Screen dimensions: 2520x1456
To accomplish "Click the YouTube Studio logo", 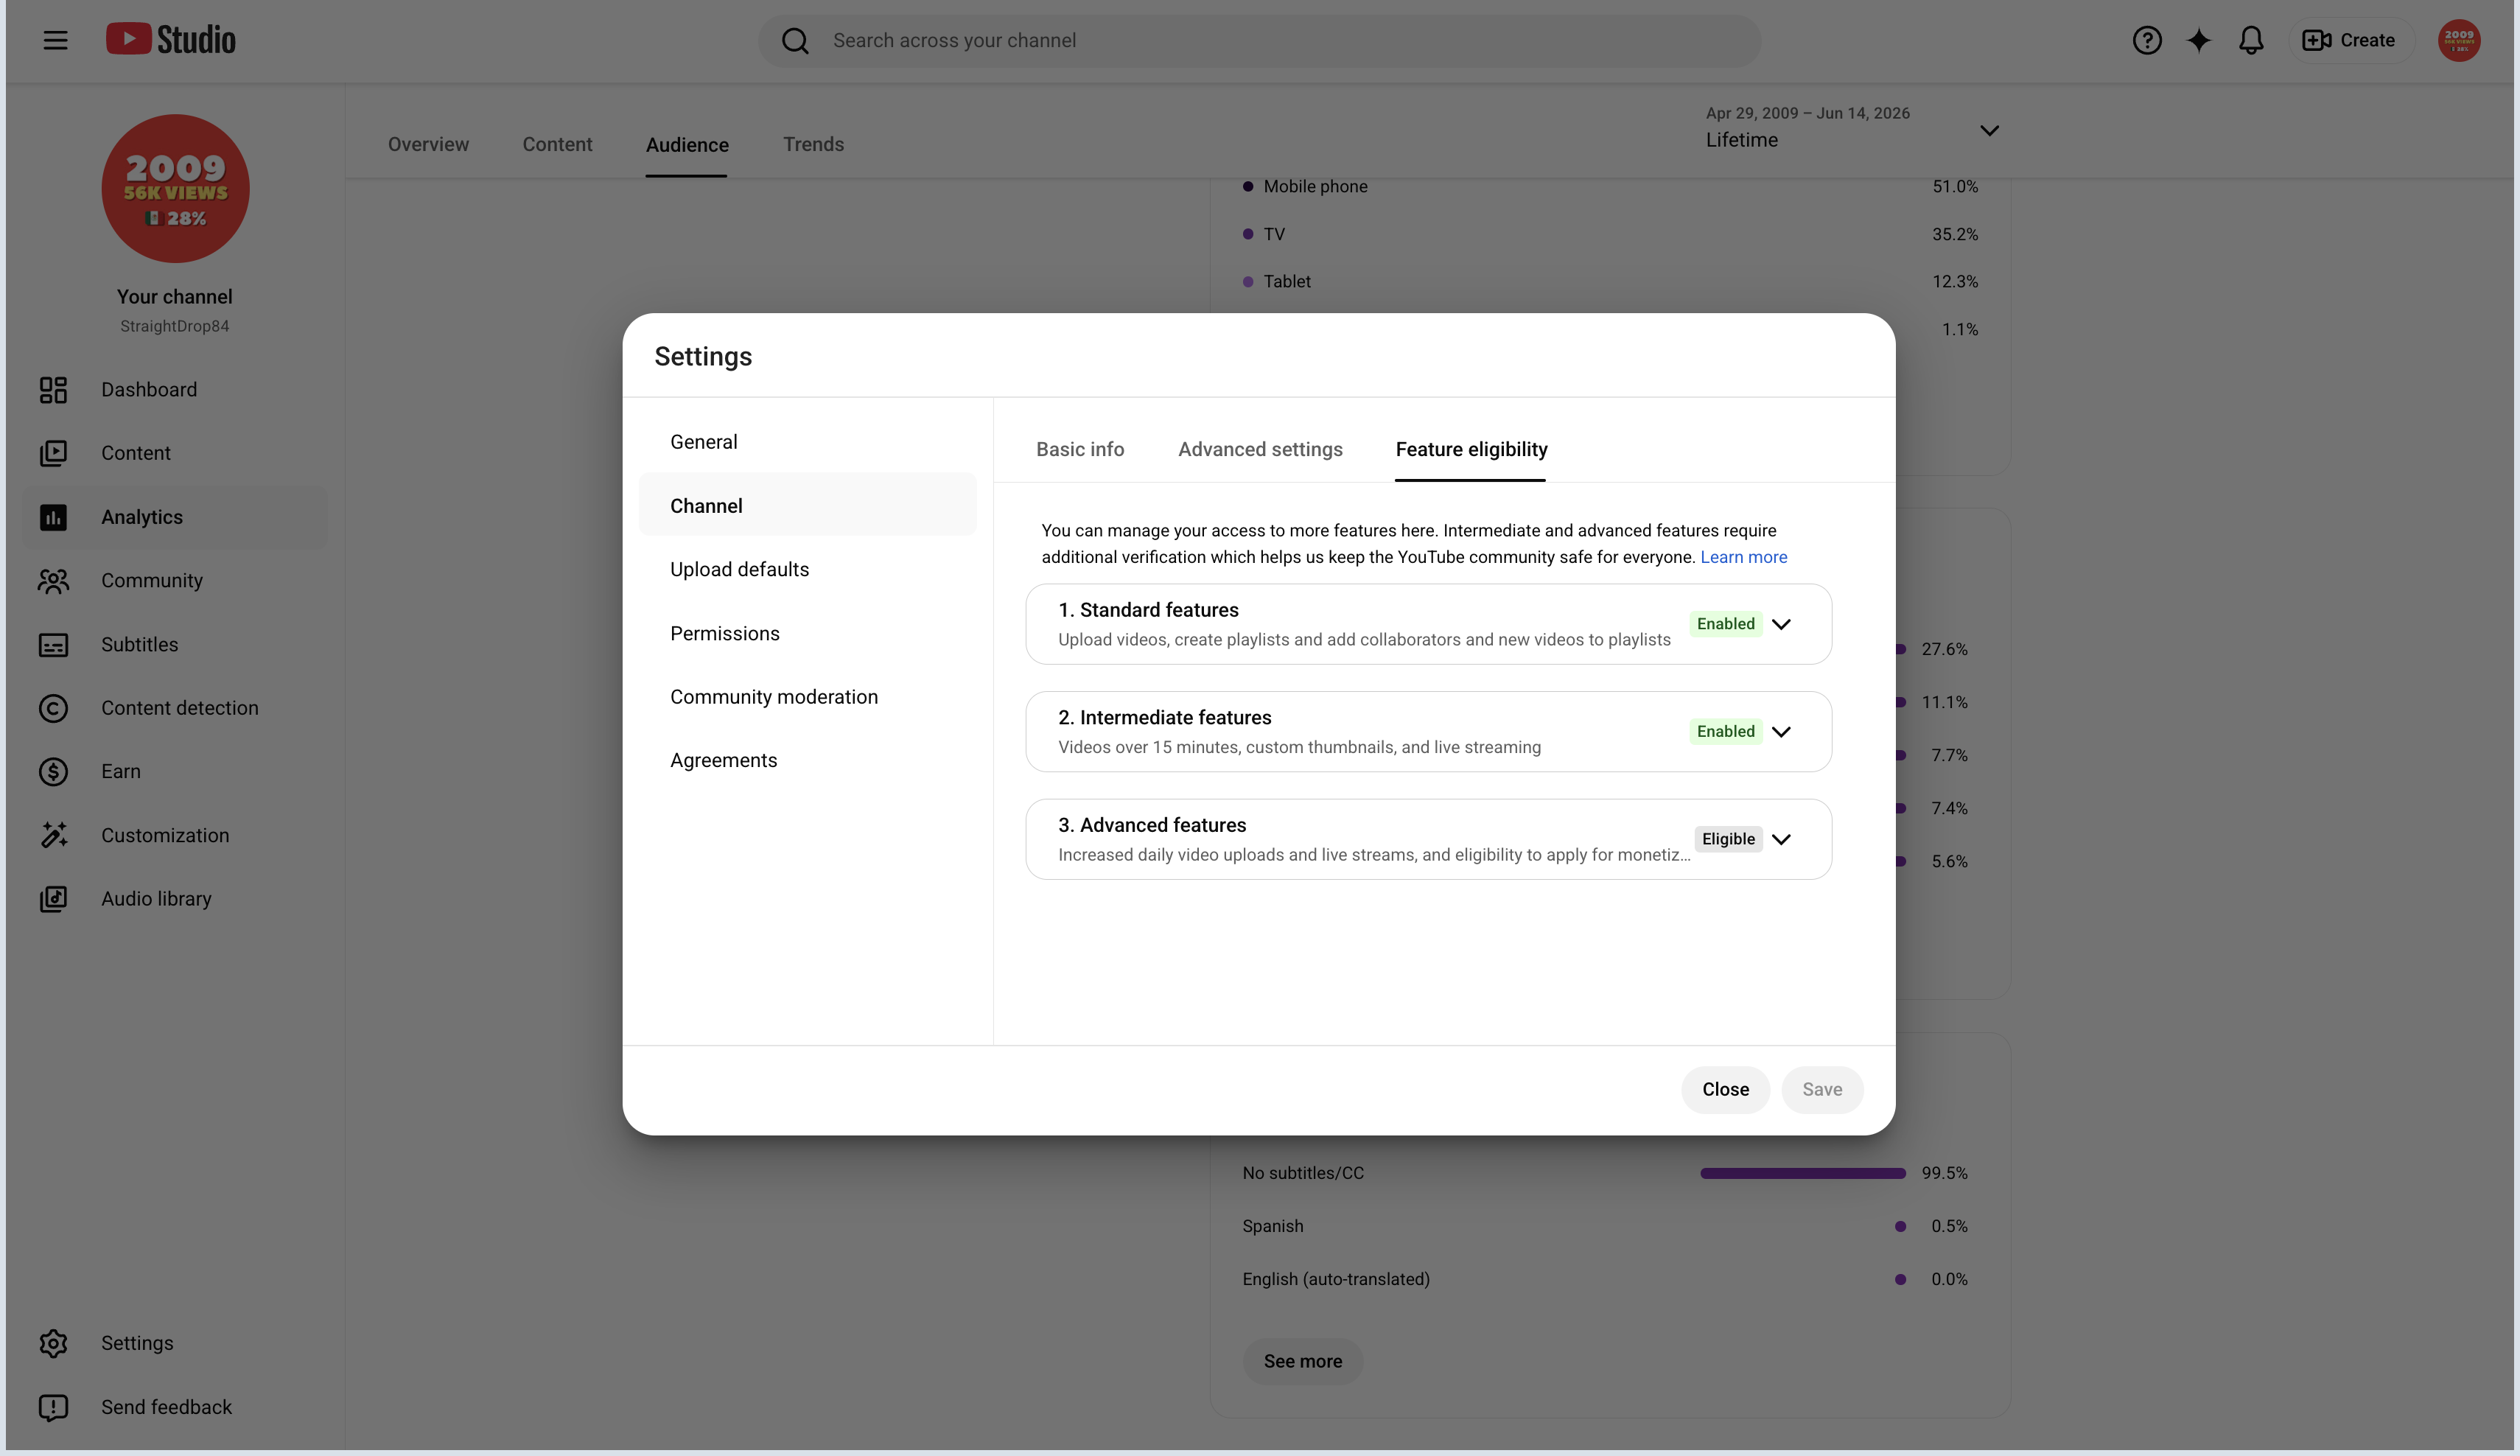I will tap(171, 40).
